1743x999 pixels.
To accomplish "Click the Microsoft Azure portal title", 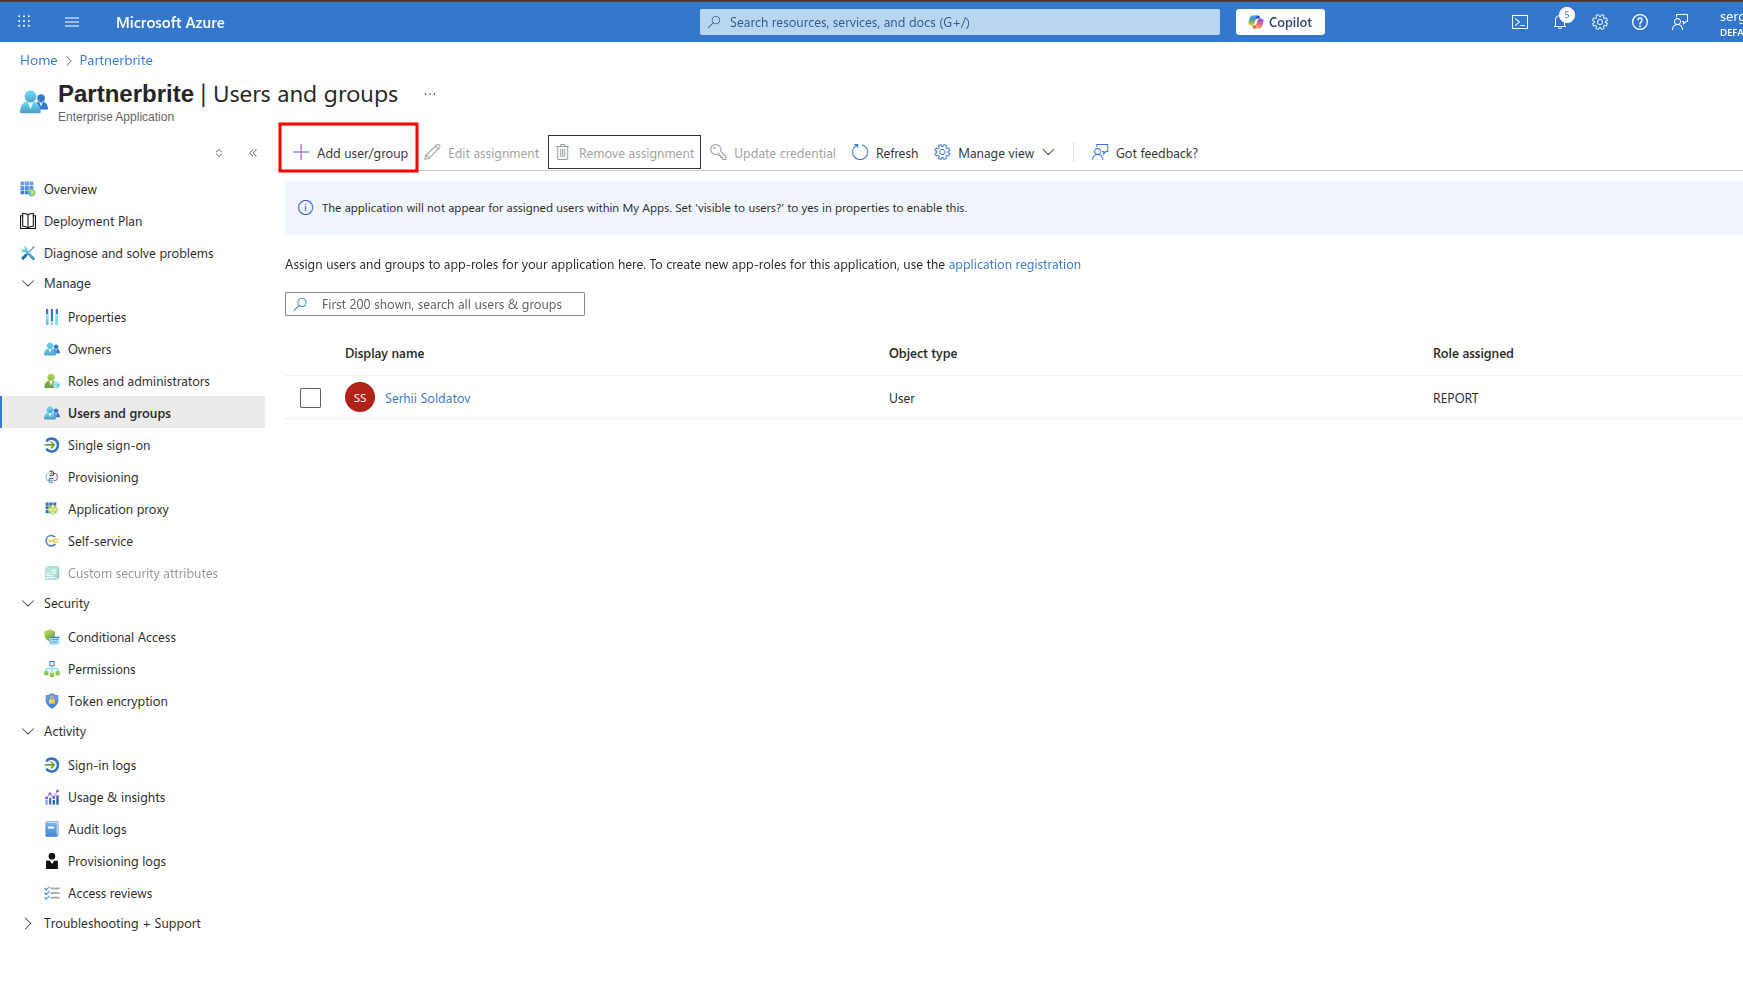I will tap(170, 22).
